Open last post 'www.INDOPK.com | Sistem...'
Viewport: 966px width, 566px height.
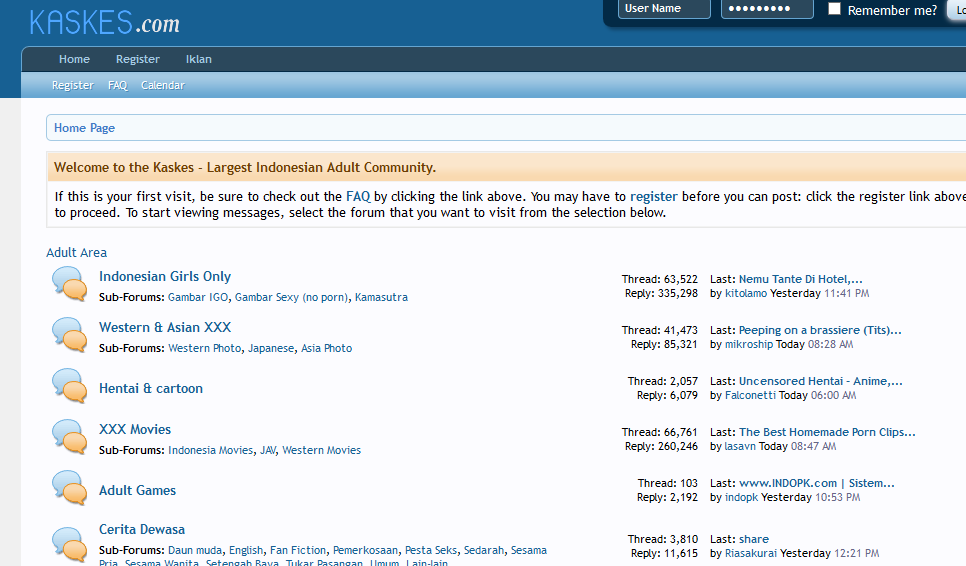pyautogui.click(x=816, y=483)
